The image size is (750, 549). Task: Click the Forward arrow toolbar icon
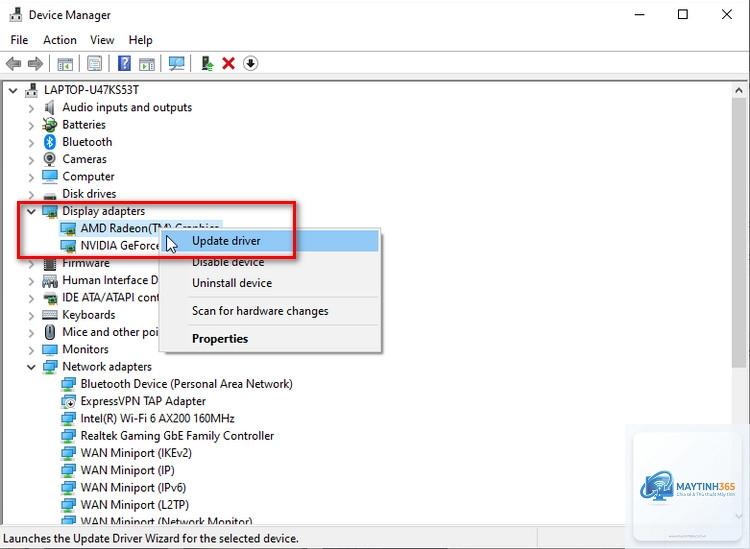[35, 64]
